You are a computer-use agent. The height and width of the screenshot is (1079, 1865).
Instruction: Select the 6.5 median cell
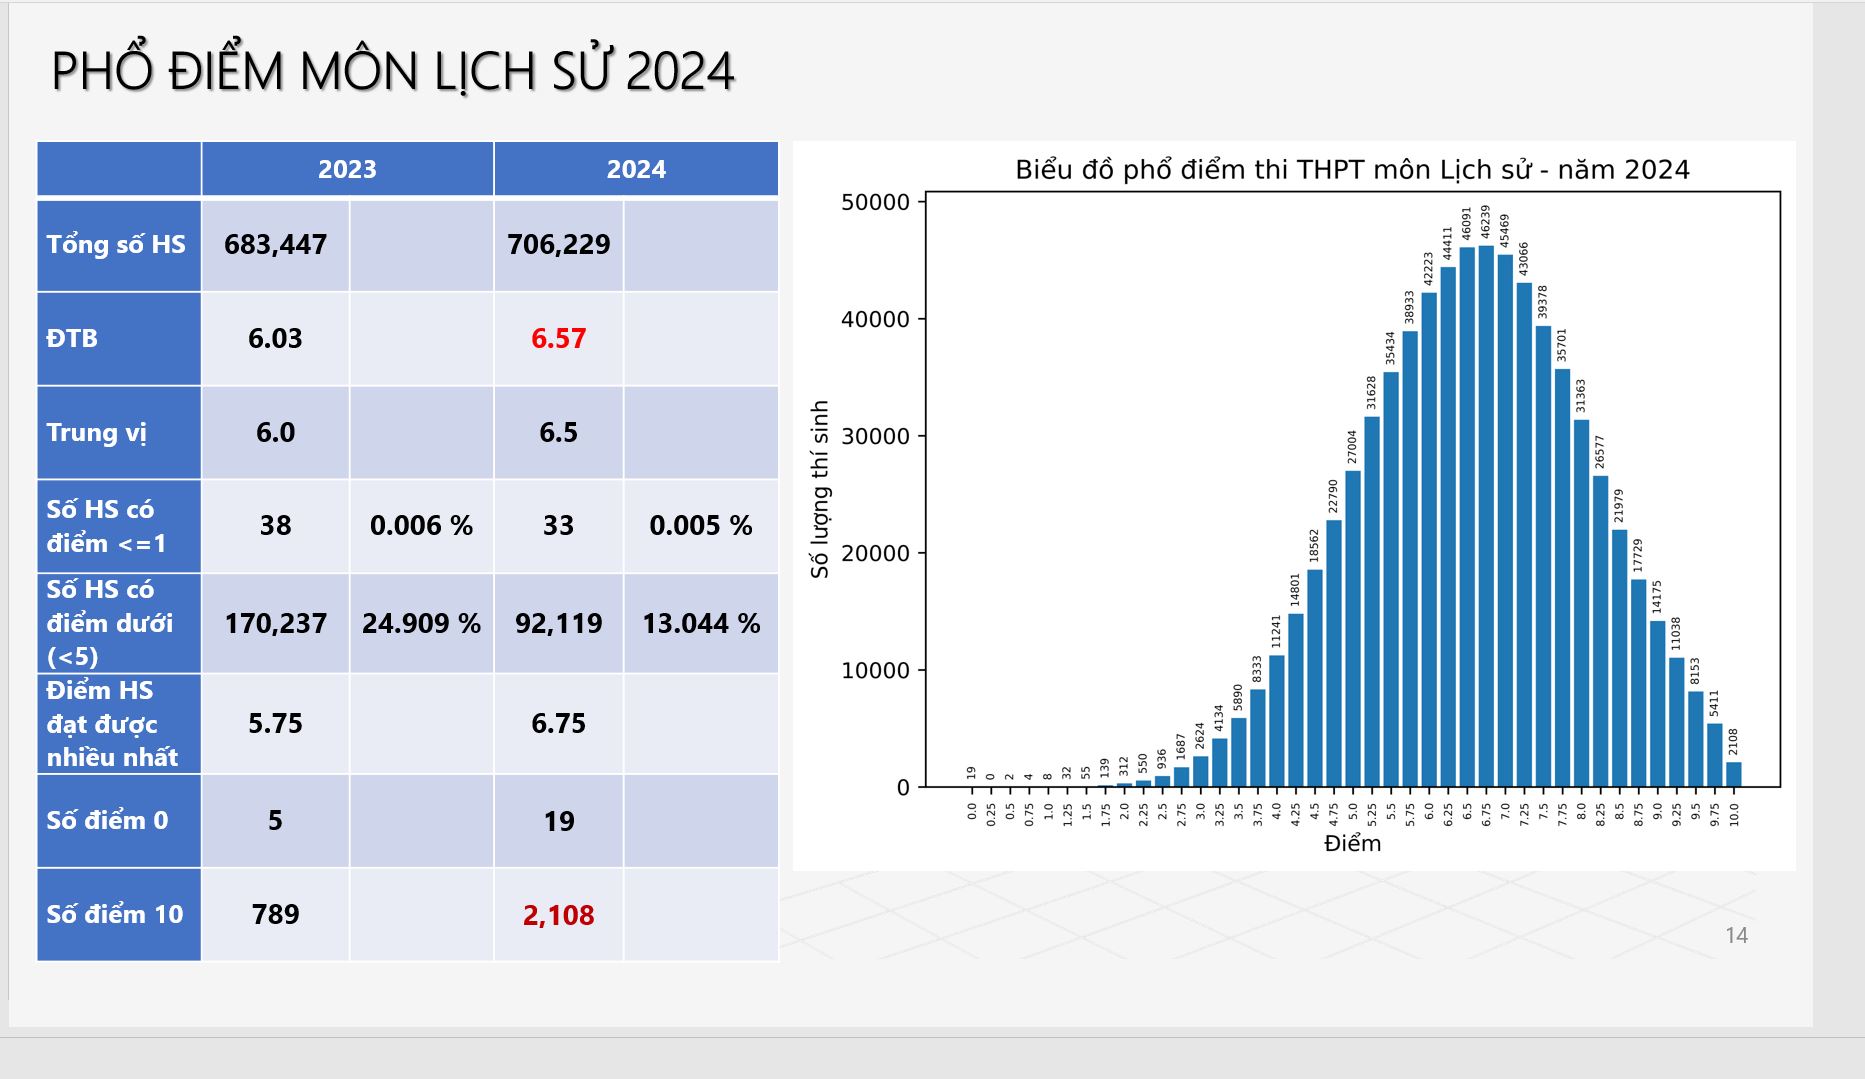click(x=558, y=433)
